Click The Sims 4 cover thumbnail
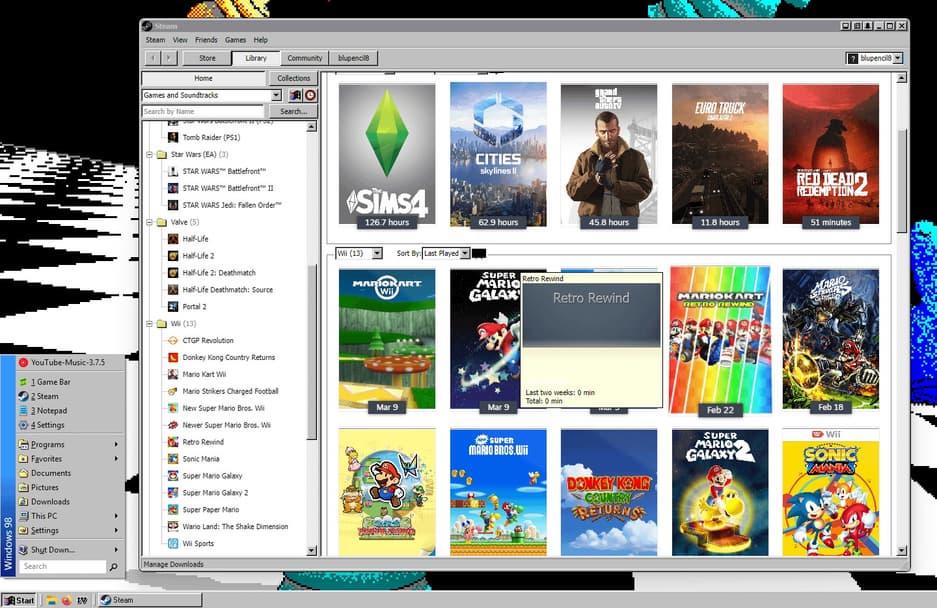Image resolution: width=937 pixels, height=608 pixels. coord(387,154)
